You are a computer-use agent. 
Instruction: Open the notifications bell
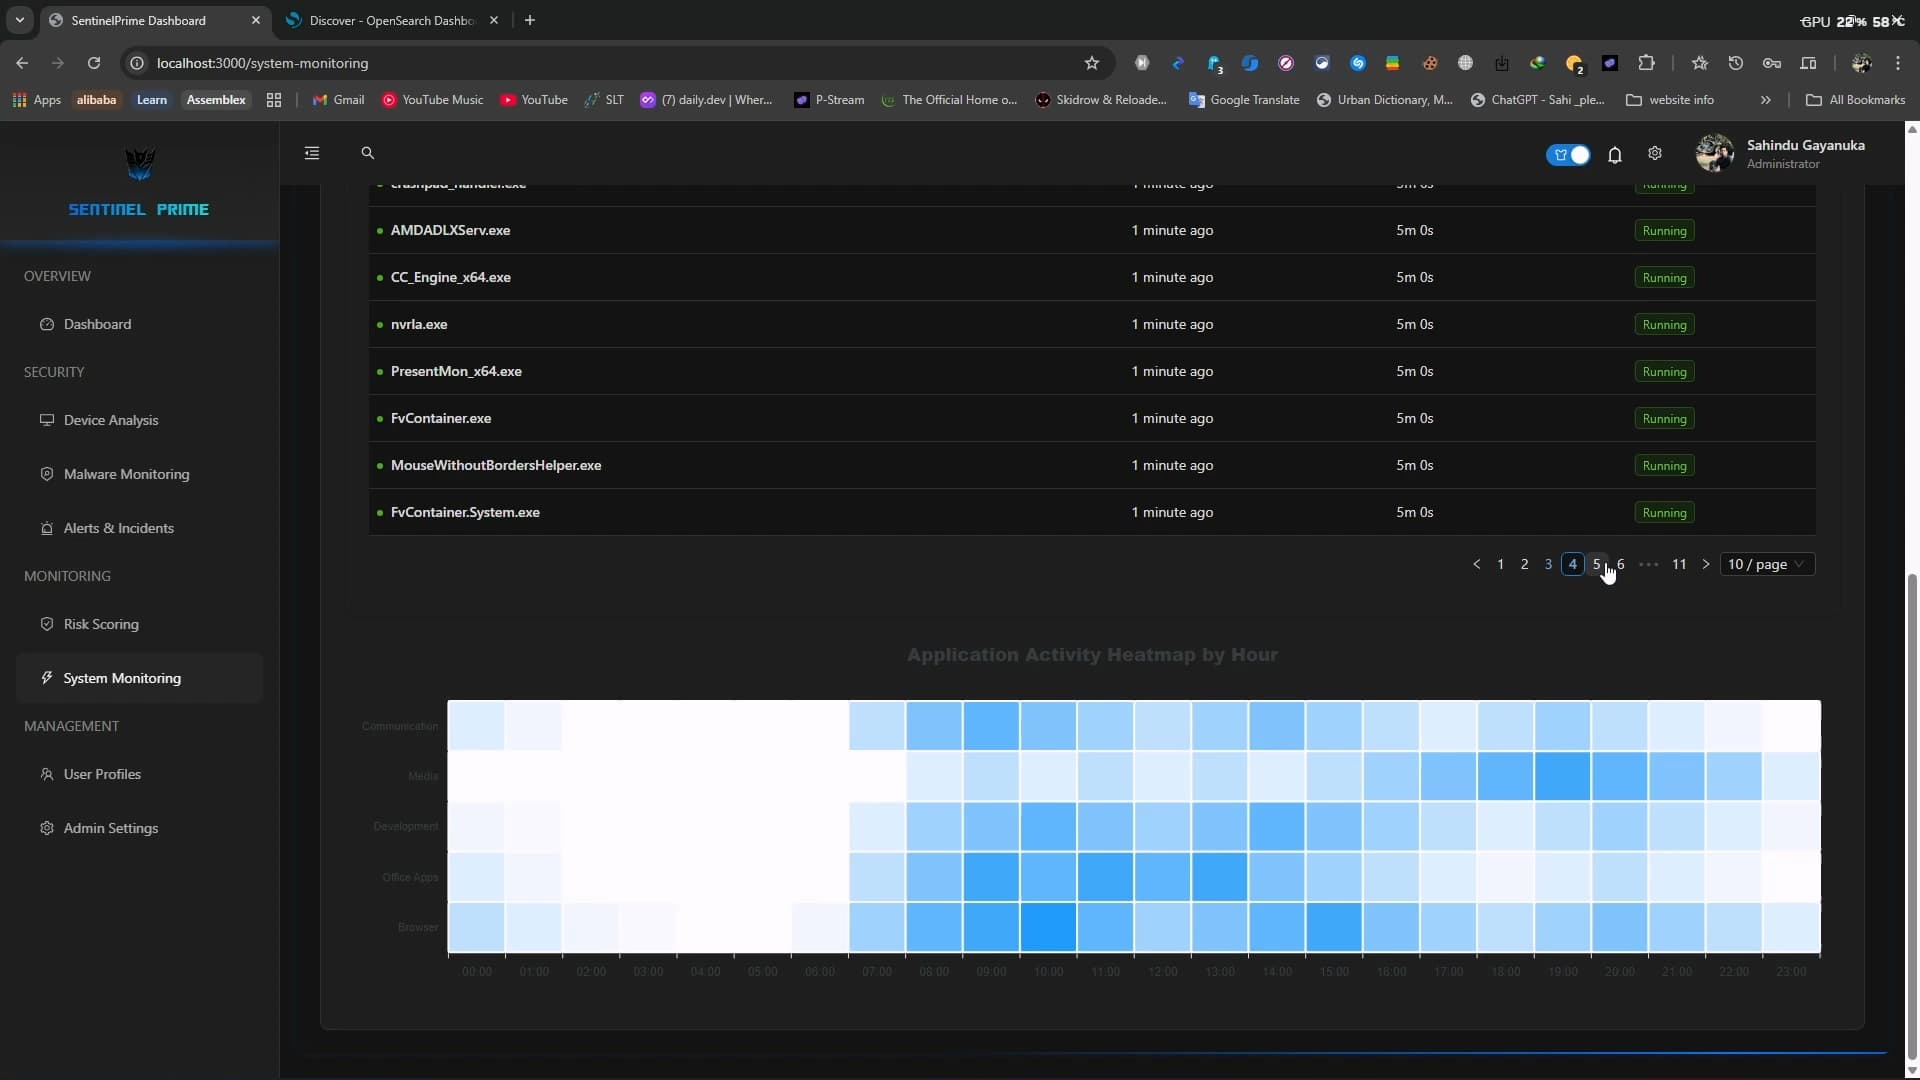[1614, 155]
